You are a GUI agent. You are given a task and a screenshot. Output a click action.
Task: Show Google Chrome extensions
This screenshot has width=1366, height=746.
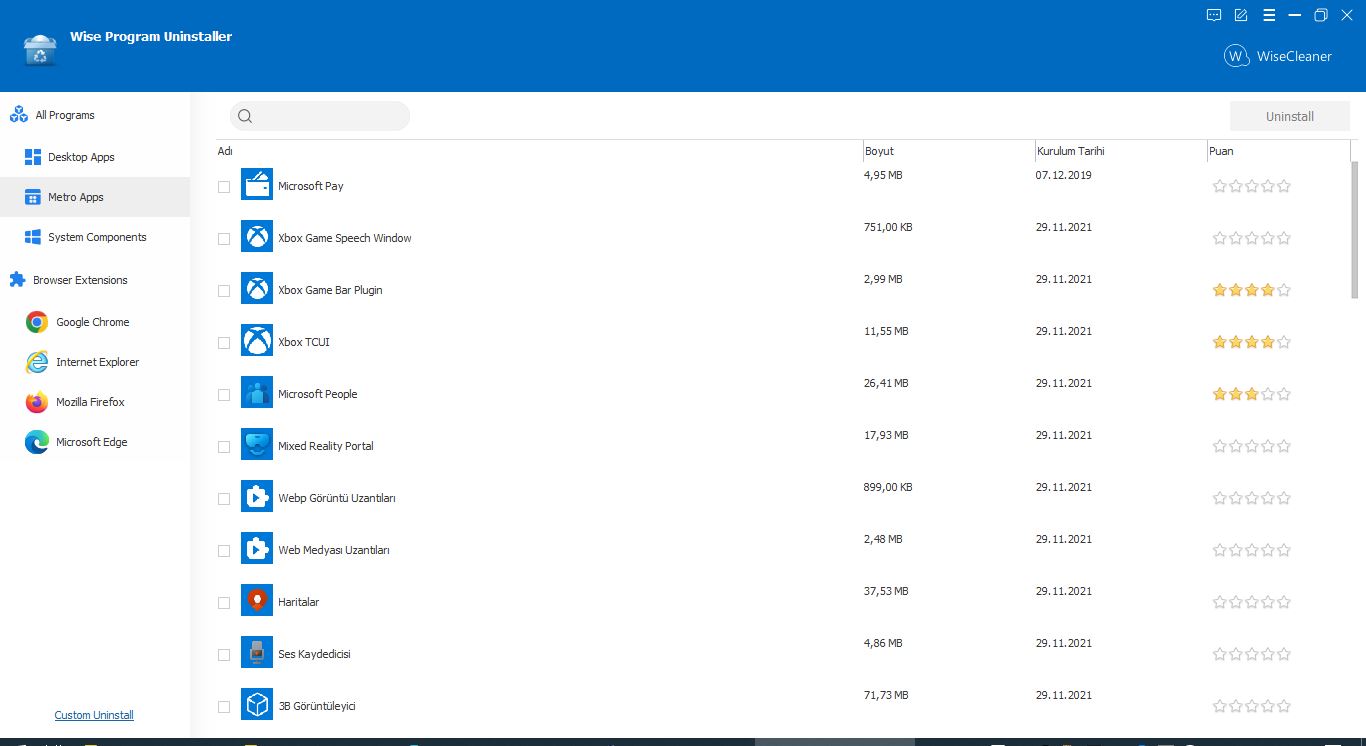tap(95, 322)
